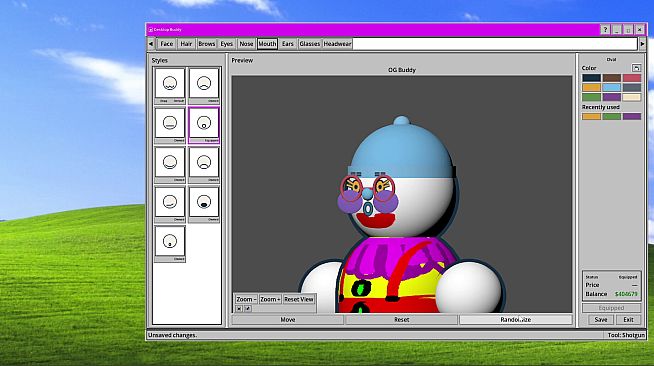Click the 'Unsaved changes.' status text

(172, 335)
